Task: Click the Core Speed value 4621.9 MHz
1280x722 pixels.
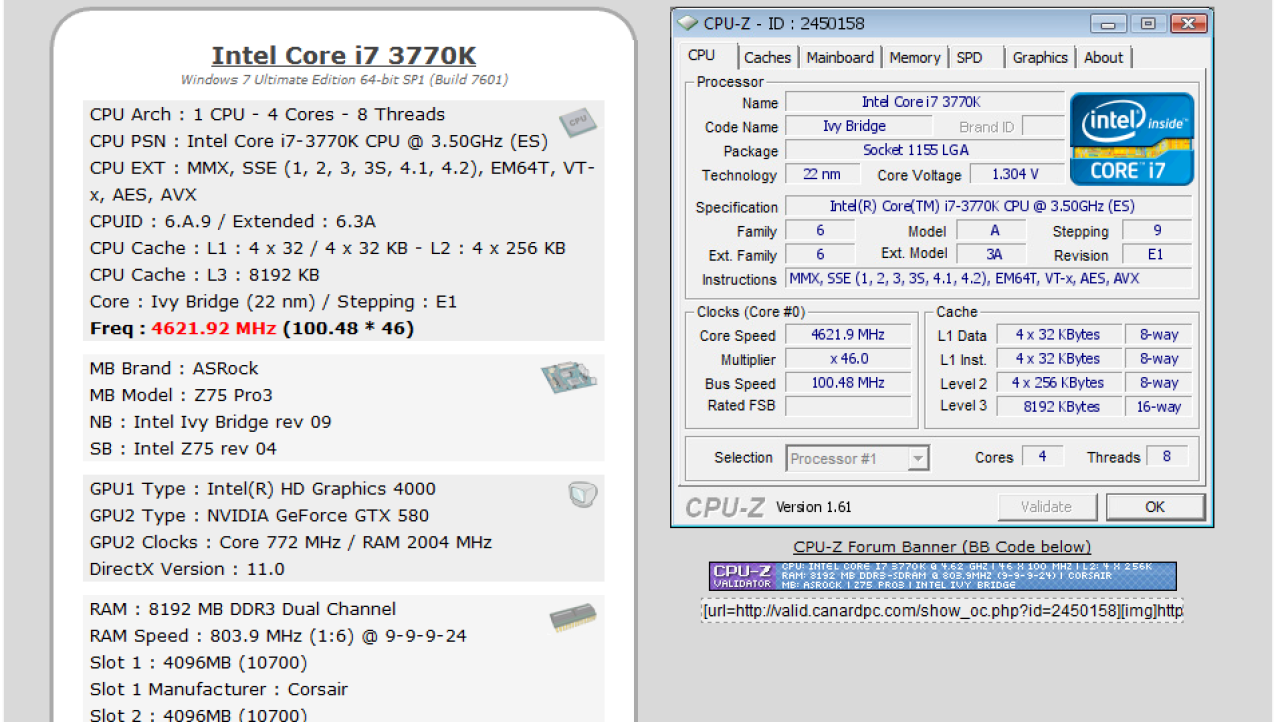Action: coord(848,335)
